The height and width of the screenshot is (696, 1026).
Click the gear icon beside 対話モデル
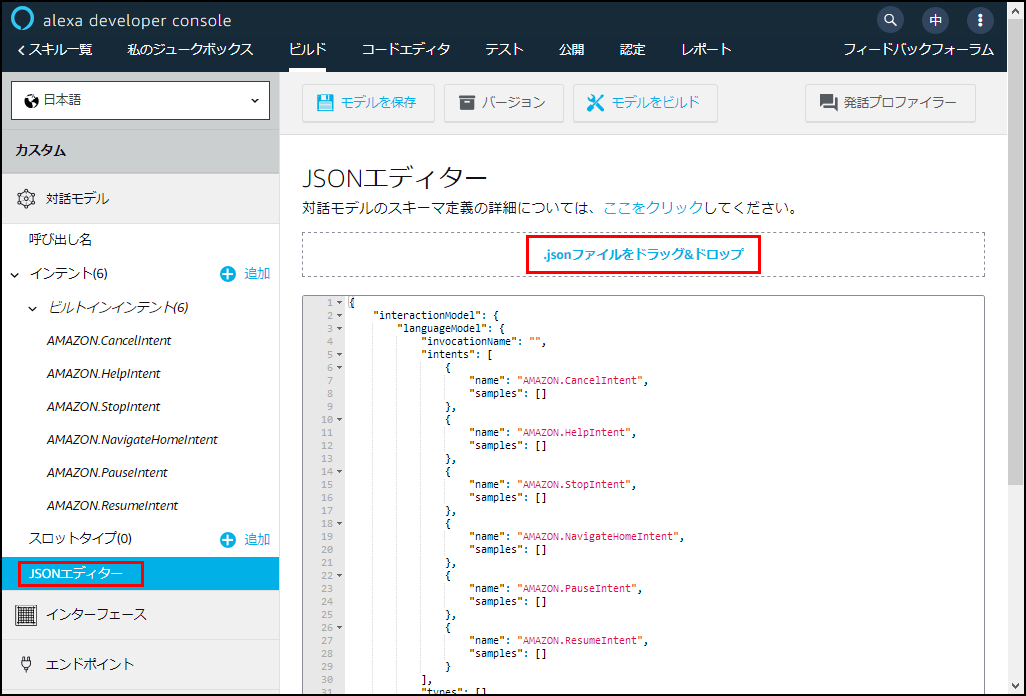pyautogui.click(x=26, y=198)
